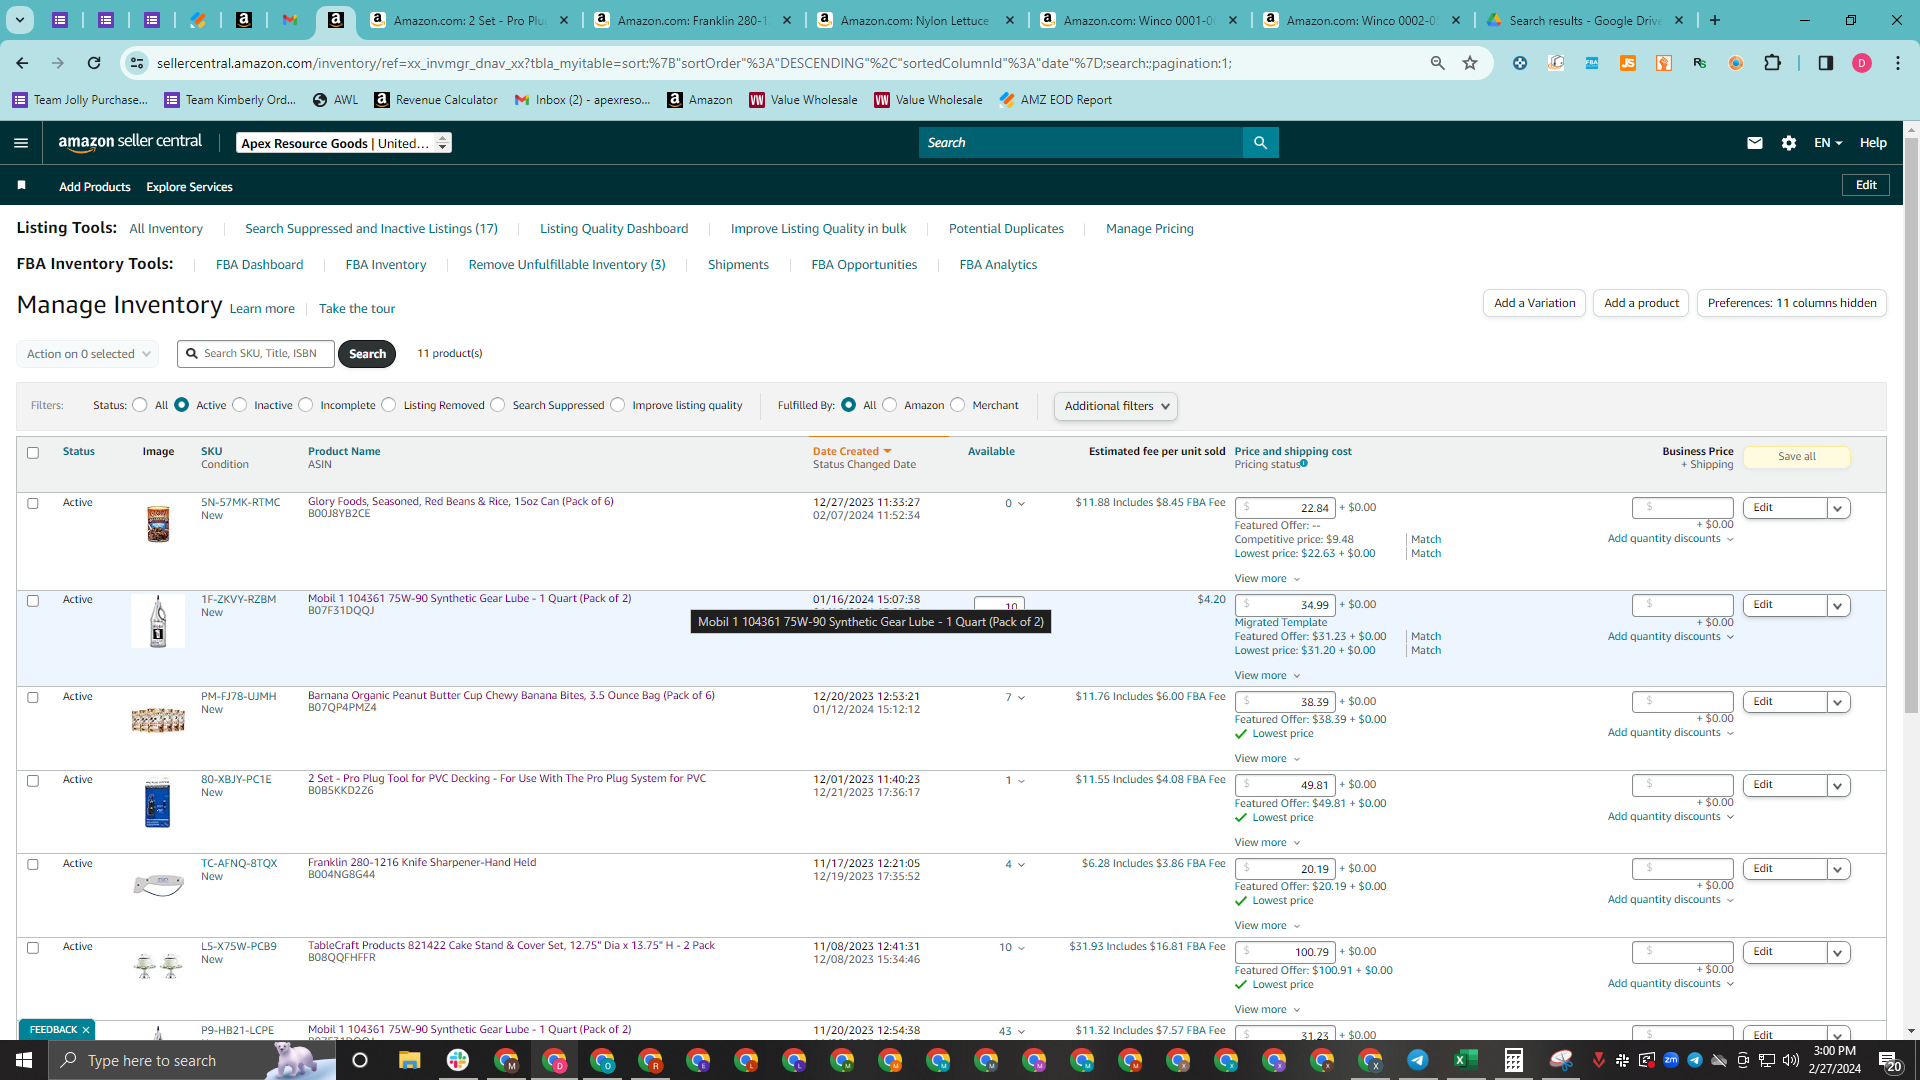Open the settings gear in header
Screen dimensions: 1920x1080
[x=1789, y=143]
